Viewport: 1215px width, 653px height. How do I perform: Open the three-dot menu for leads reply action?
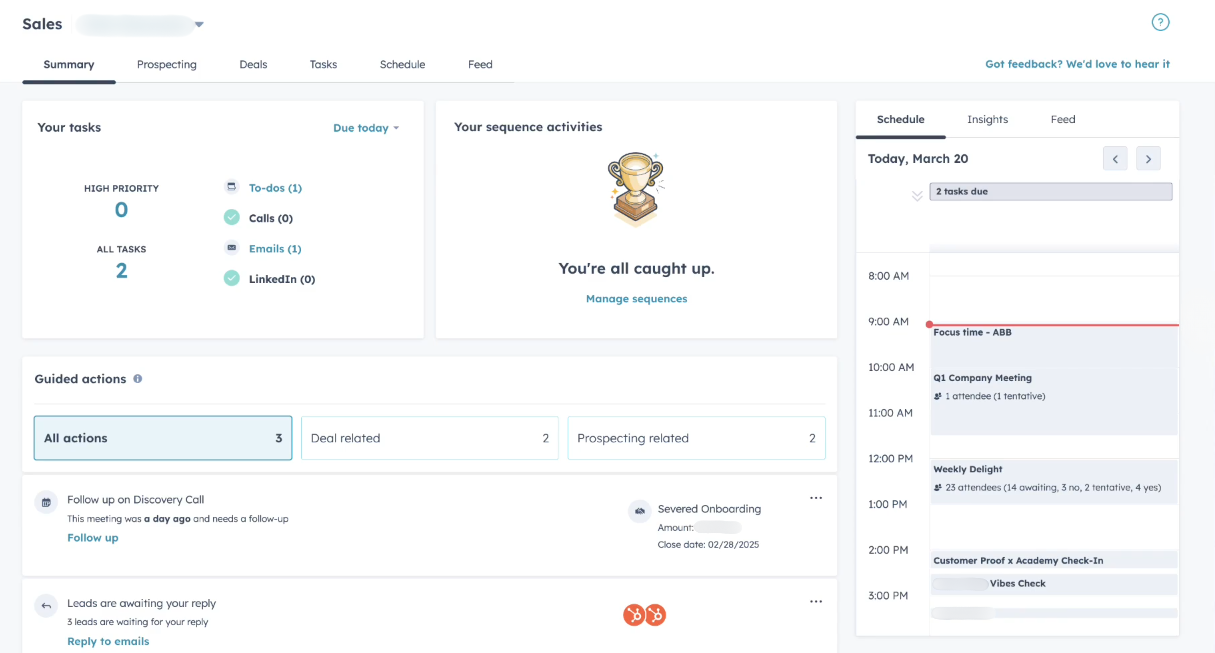coord(816,602)
